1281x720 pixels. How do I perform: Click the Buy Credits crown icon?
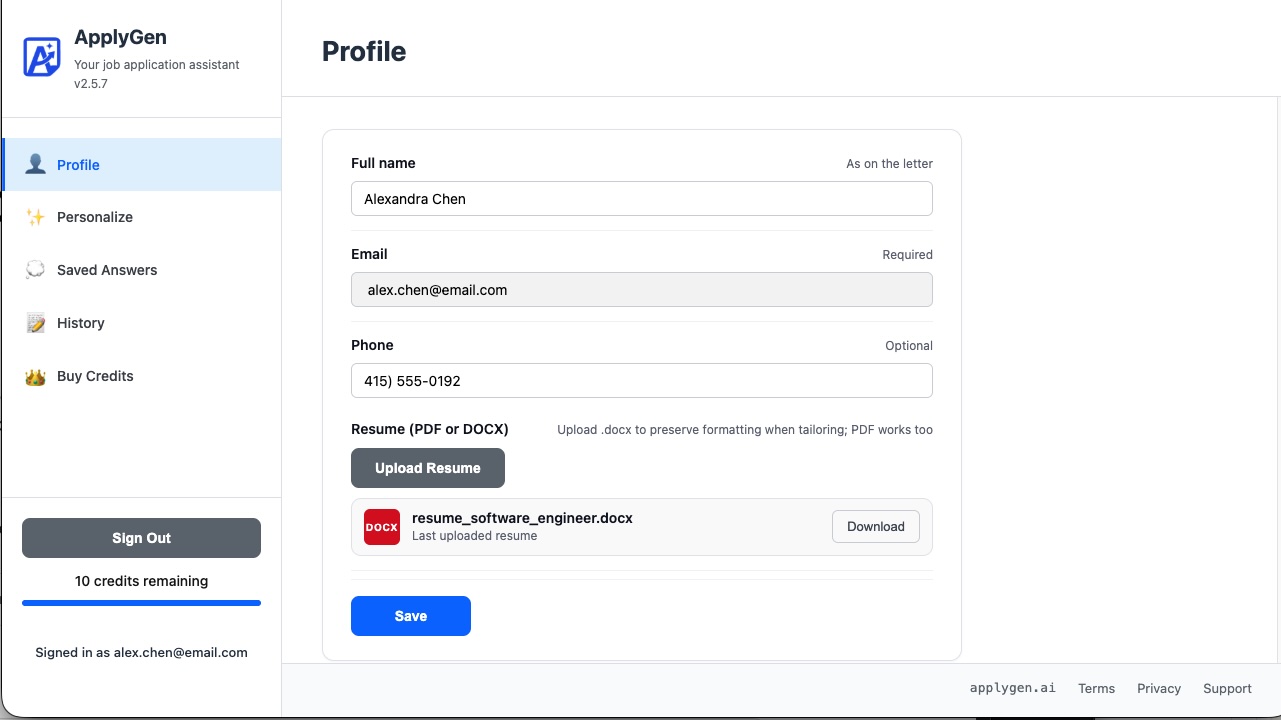pyautogui.click(x=35, y=376)
